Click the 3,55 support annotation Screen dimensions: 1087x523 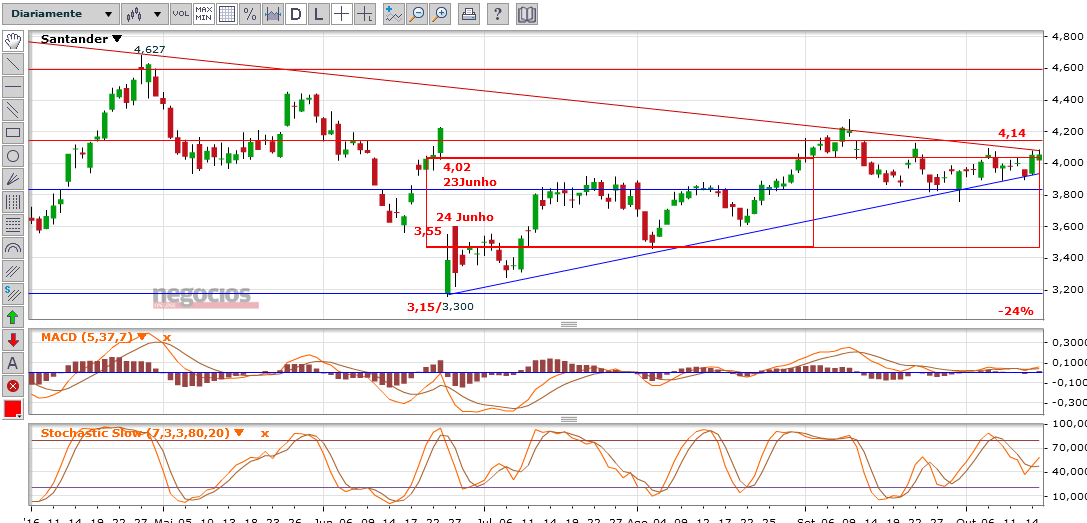pos(428,230)
